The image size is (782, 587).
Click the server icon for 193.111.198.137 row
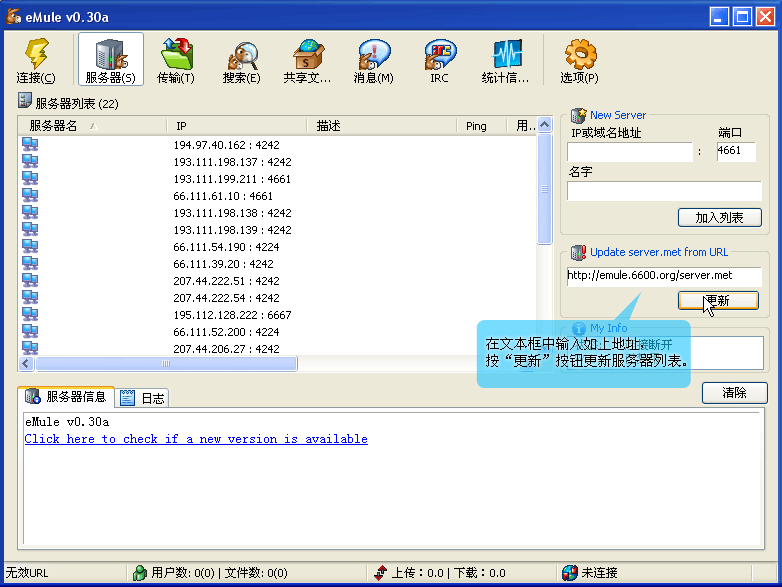tap(30, 162)
